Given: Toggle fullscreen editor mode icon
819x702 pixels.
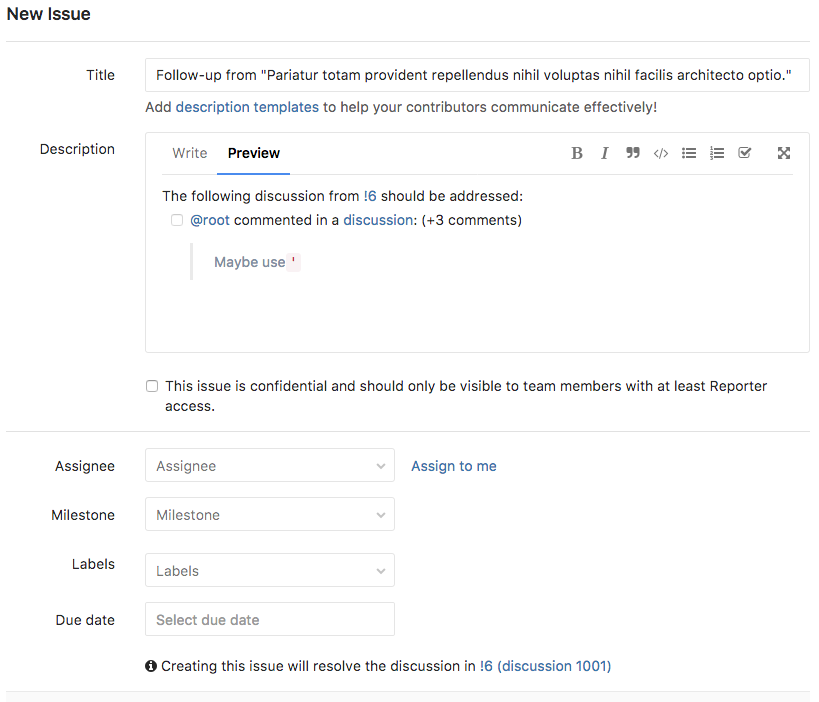Looking at the screenshot, I should click(784, 153).
